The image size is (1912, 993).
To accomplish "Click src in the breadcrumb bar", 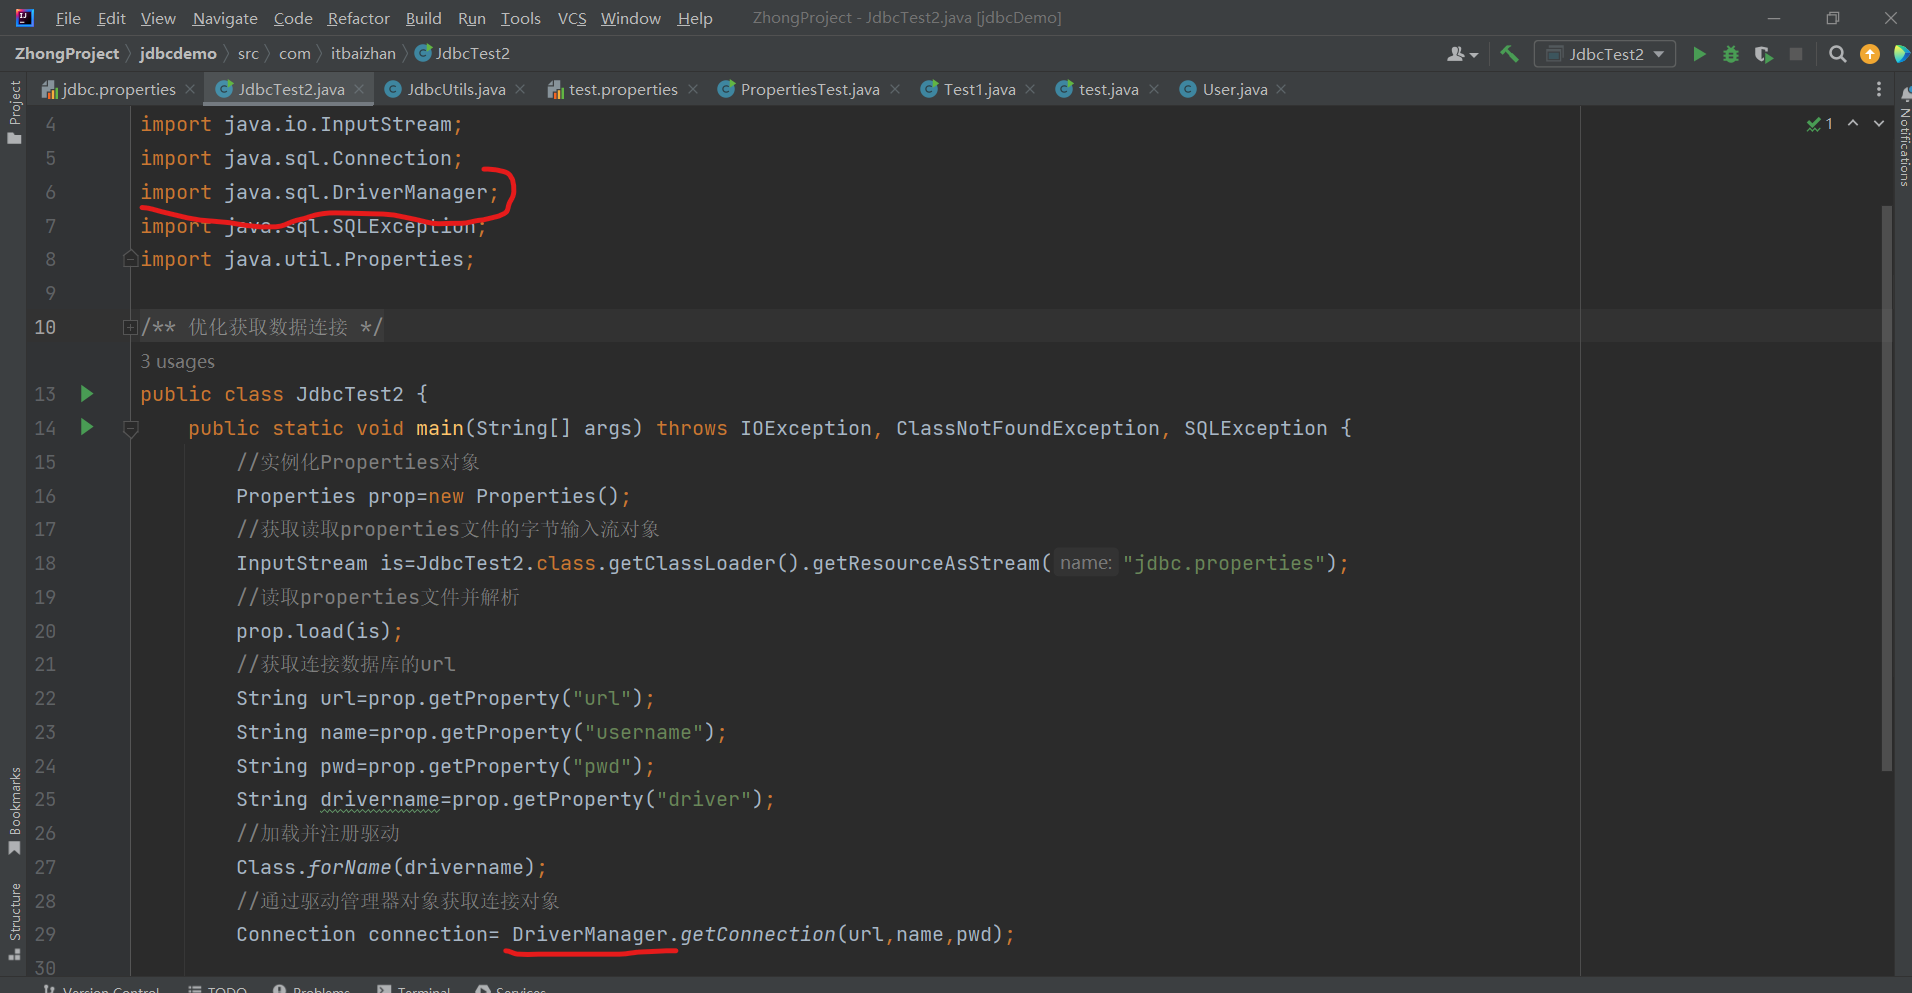I will click(248, 53).
